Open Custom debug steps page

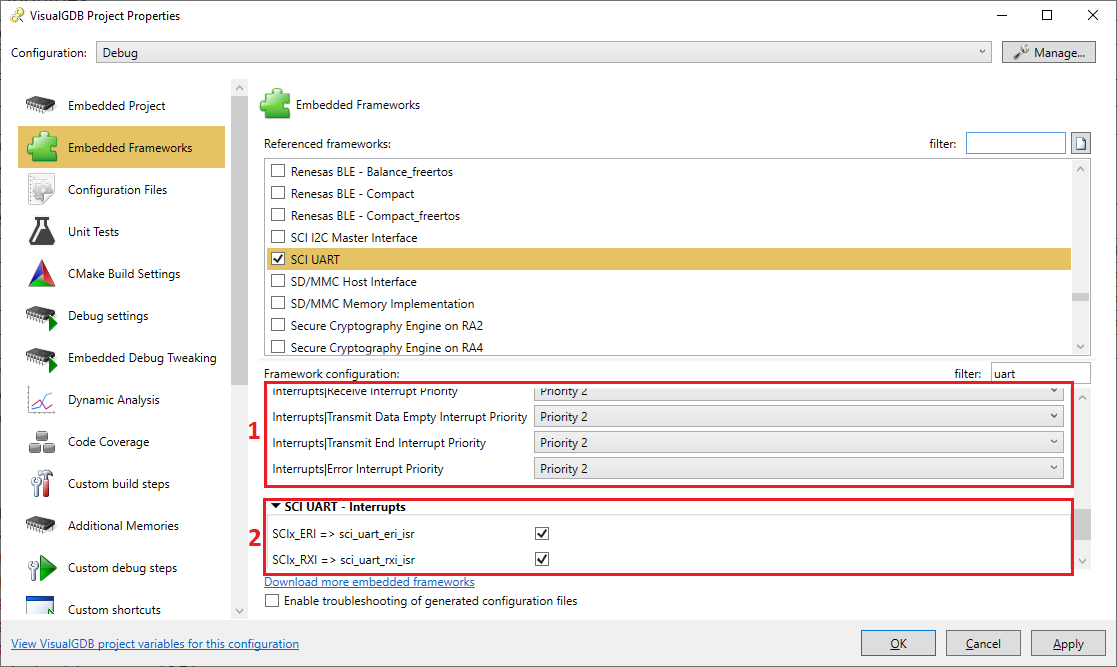[121, 568]
